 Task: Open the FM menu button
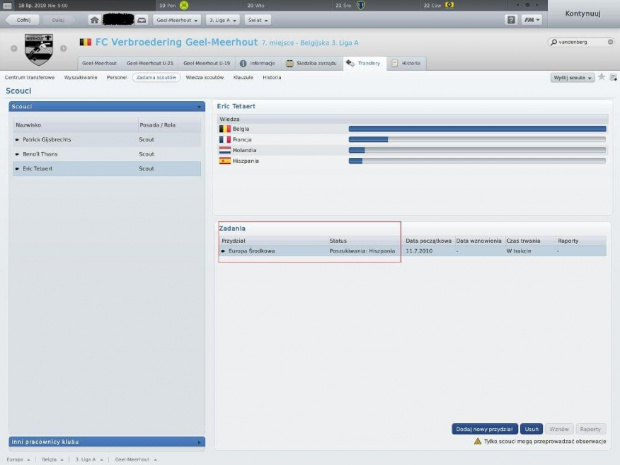point(531,20)
